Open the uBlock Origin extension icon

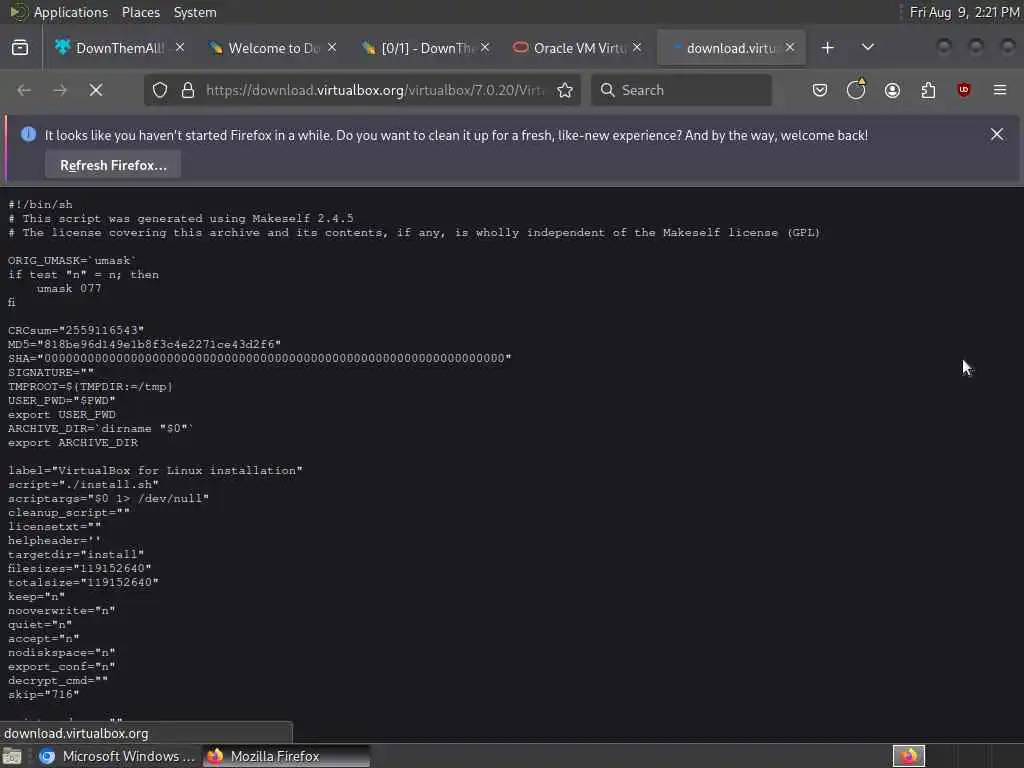964,90
